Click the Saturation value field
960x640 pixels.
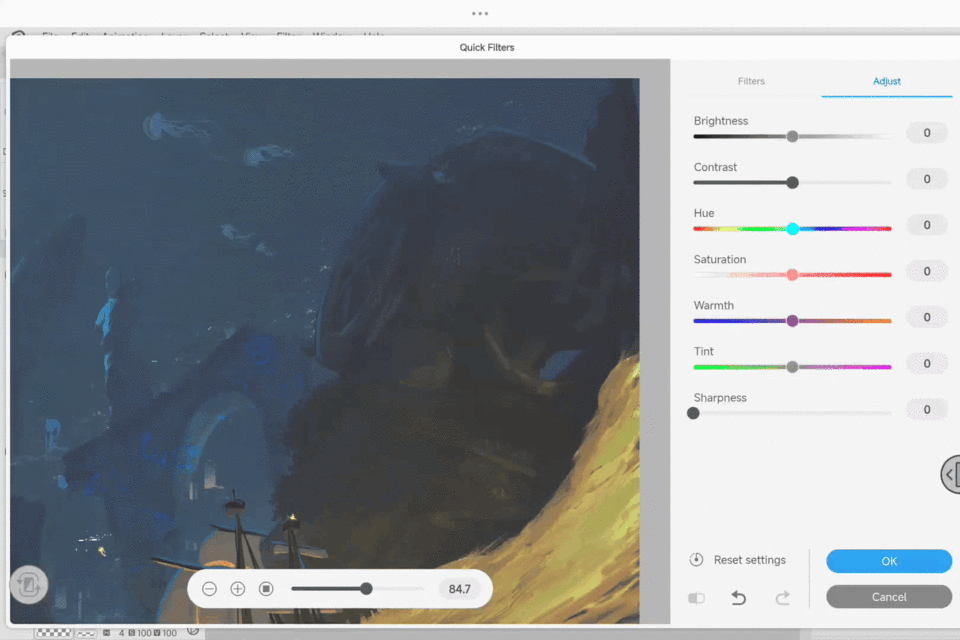pos(927,271)
